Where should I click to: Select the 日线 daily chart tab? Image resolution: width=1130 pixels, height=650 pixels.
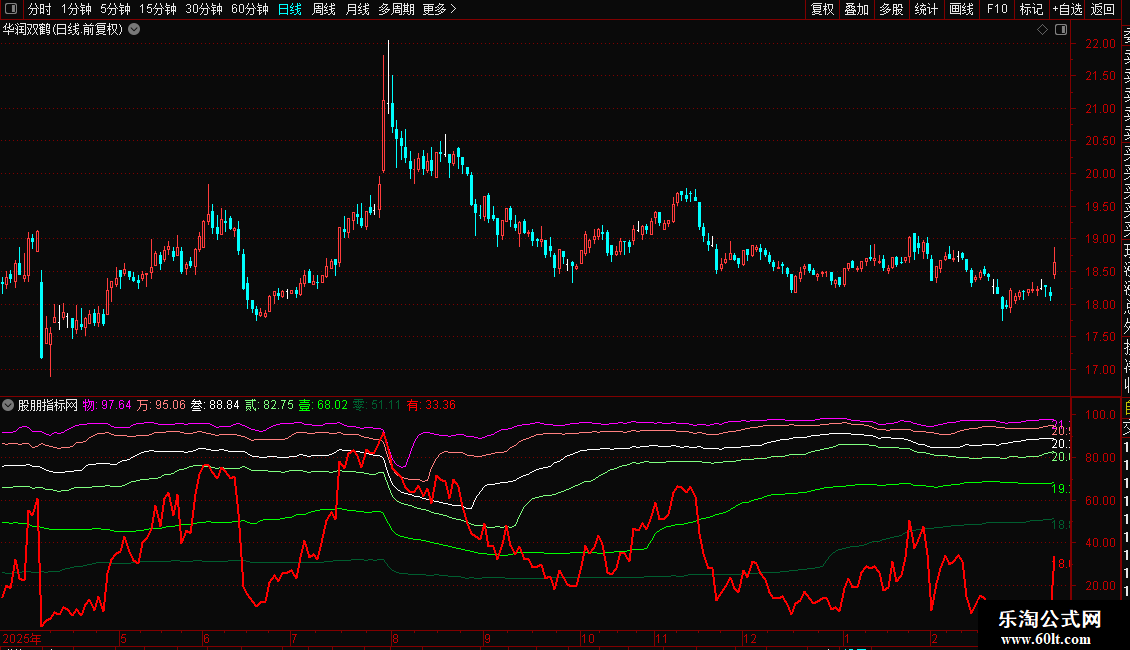290,9
